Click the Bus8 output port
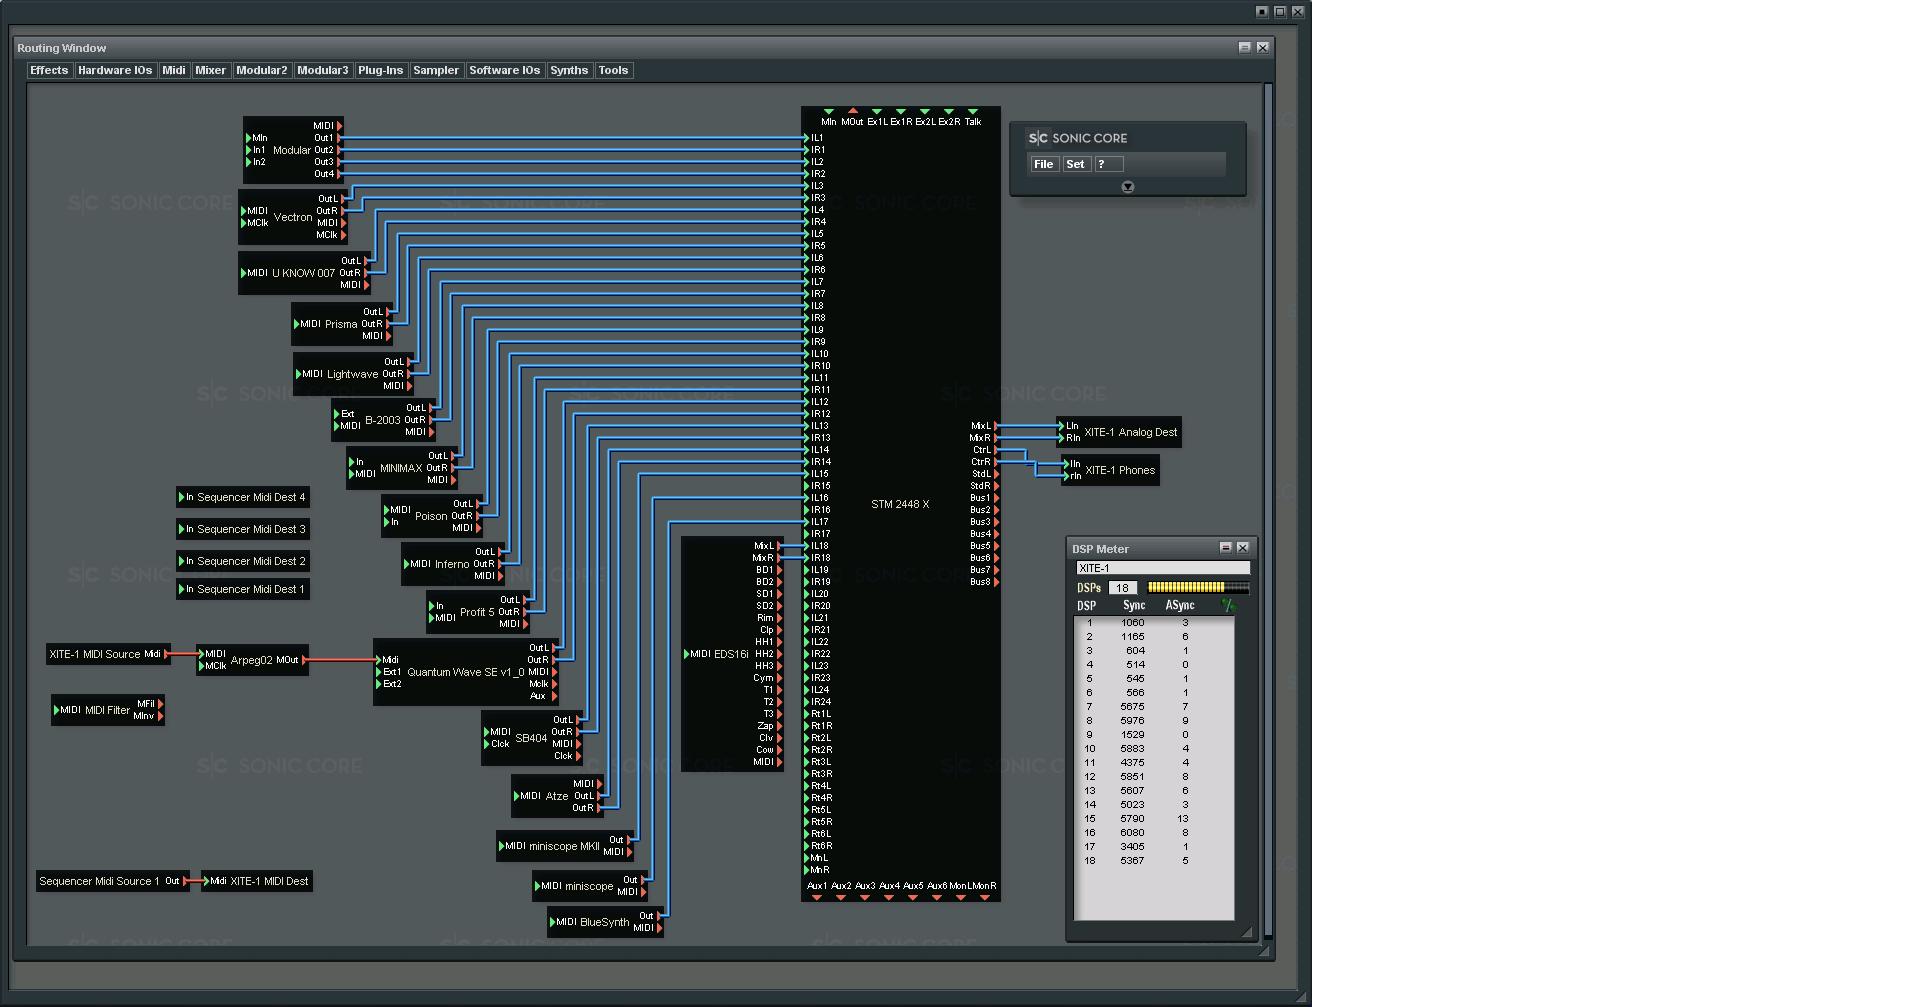Viewport: 1920px width, 1007px height. [x=996, y=582]
